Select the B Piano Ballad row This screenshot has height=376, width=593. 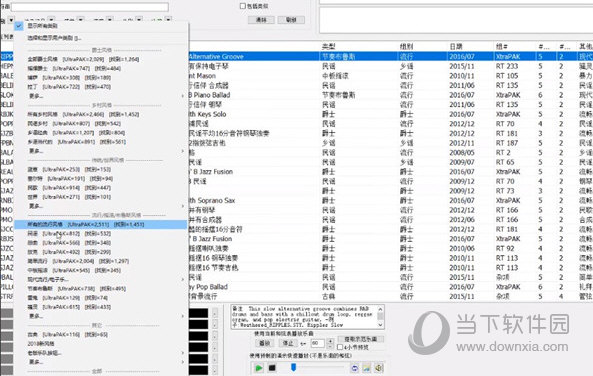tap(390, 95)
